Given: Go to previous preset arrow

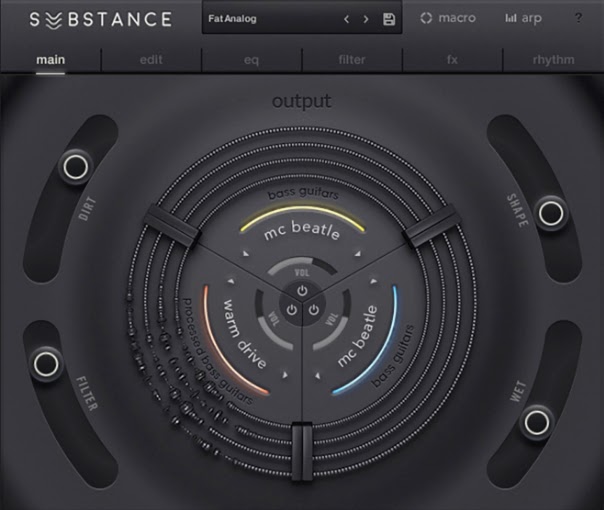Looking at the screenshot, I should point(346,19).
